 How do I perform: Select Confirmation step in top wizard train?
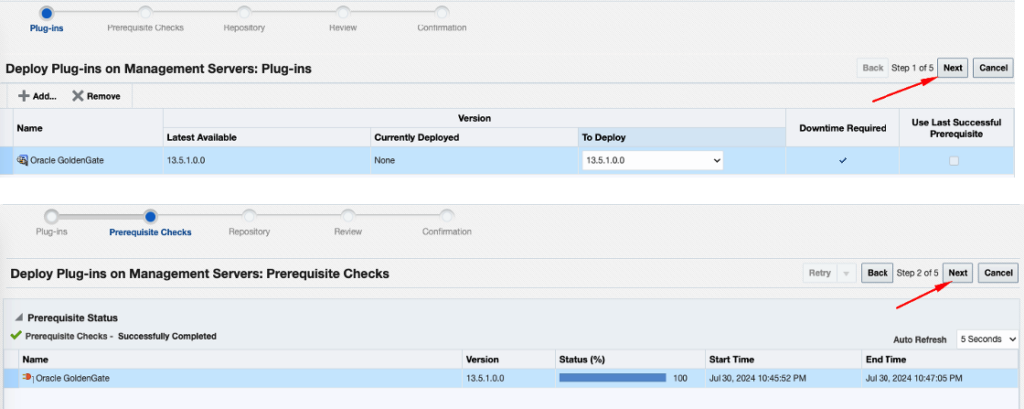[442, 13]
